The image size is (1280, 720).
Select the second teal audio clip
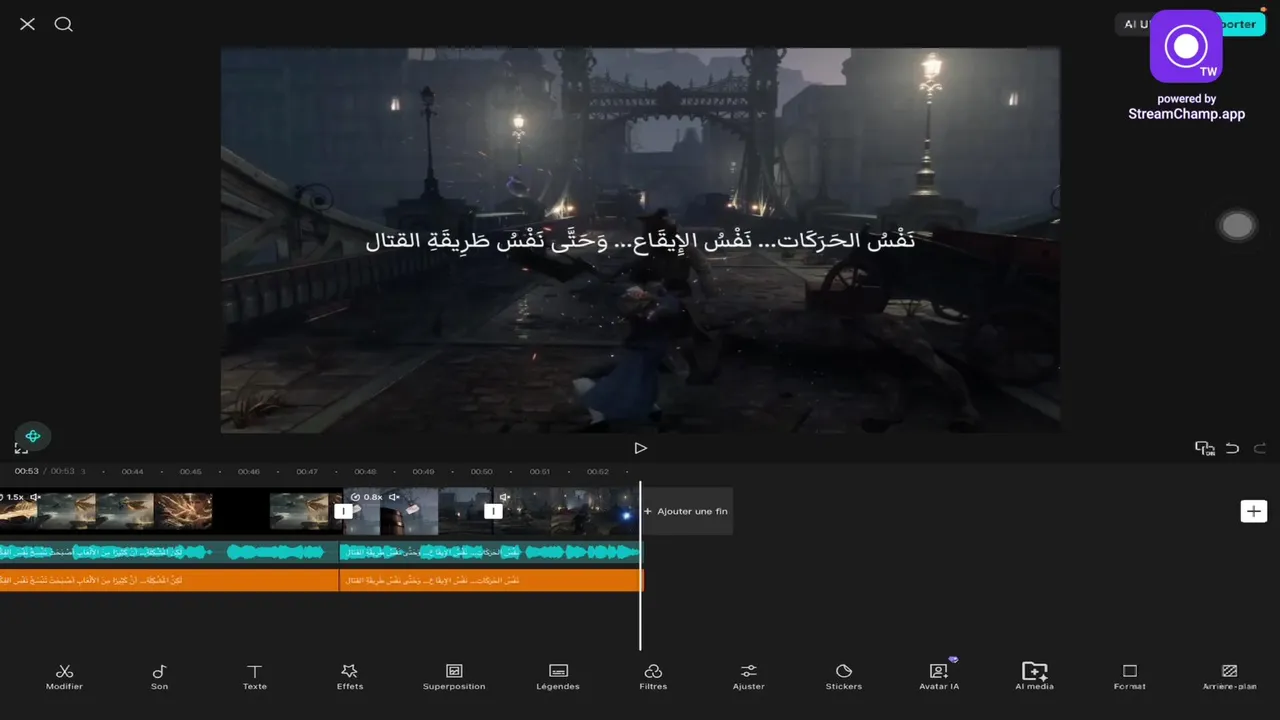pos(490,552)
